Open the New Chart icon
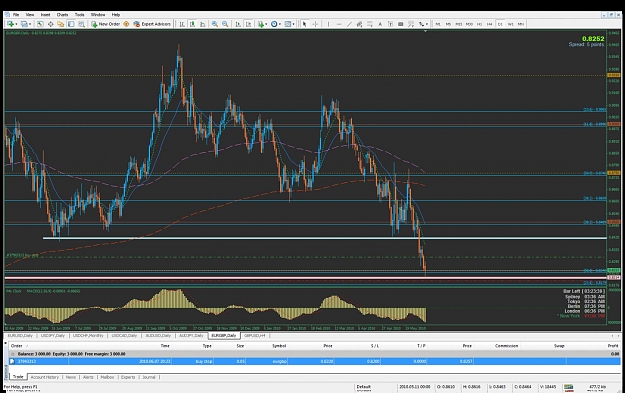This screenshot has width=625, height=393. pos(10,24)
